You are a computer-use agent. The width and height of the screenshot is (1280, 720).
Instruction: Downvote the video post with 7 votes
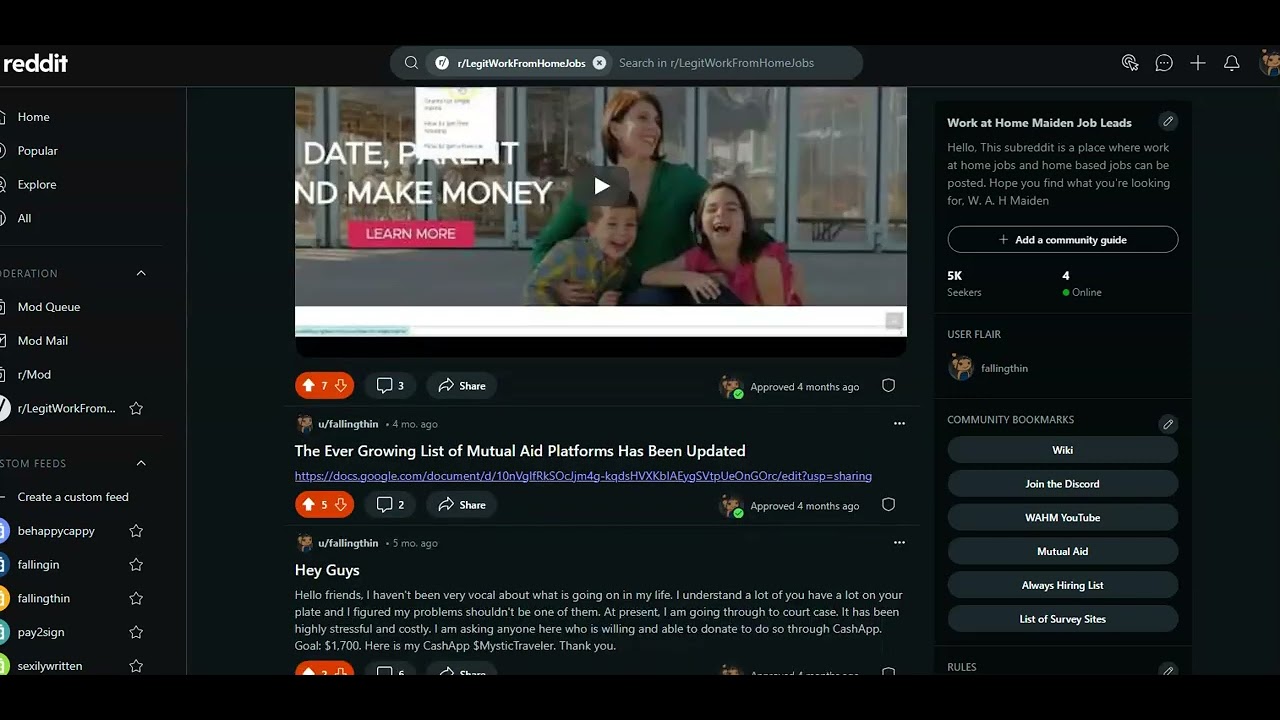coord(341,386)
